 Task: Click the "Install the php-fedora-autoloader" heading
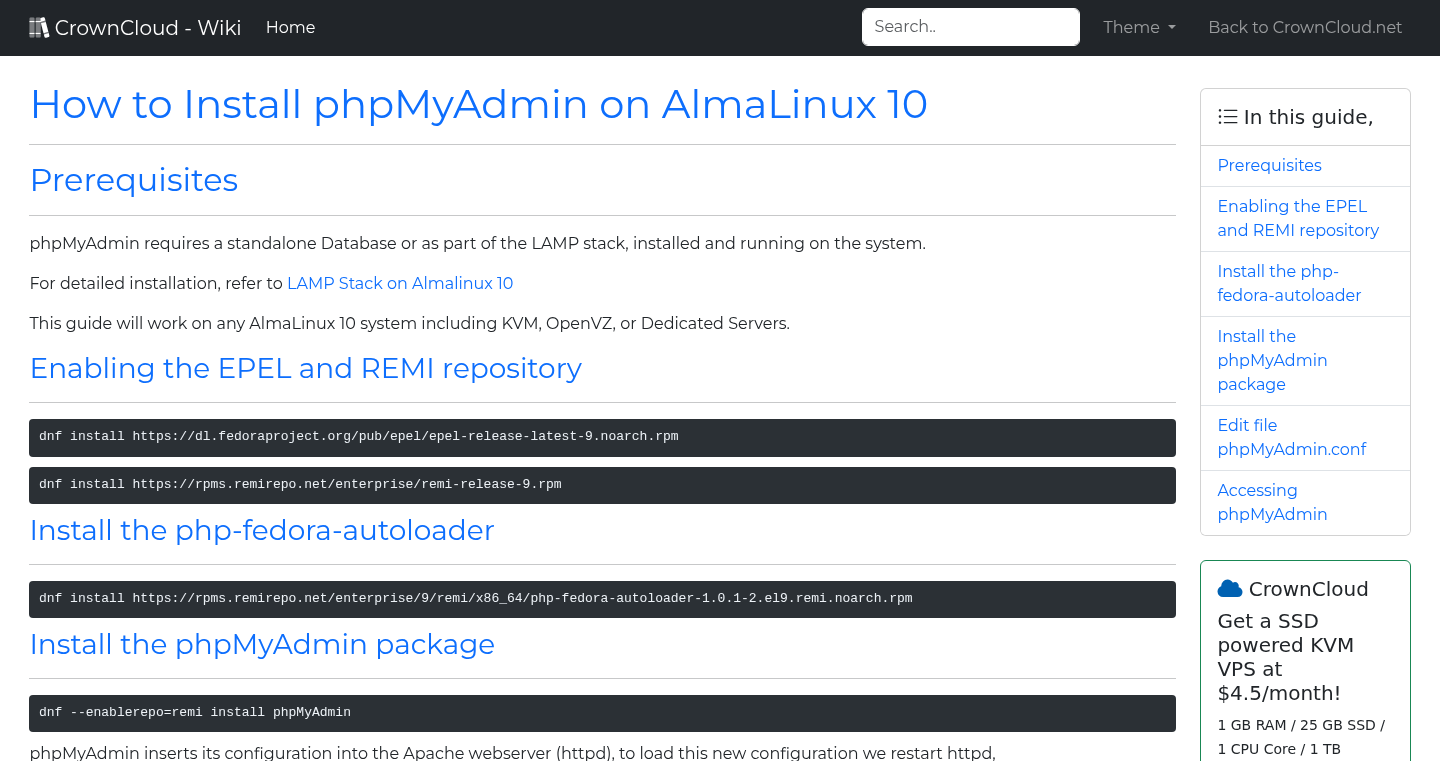click(261, 530)
